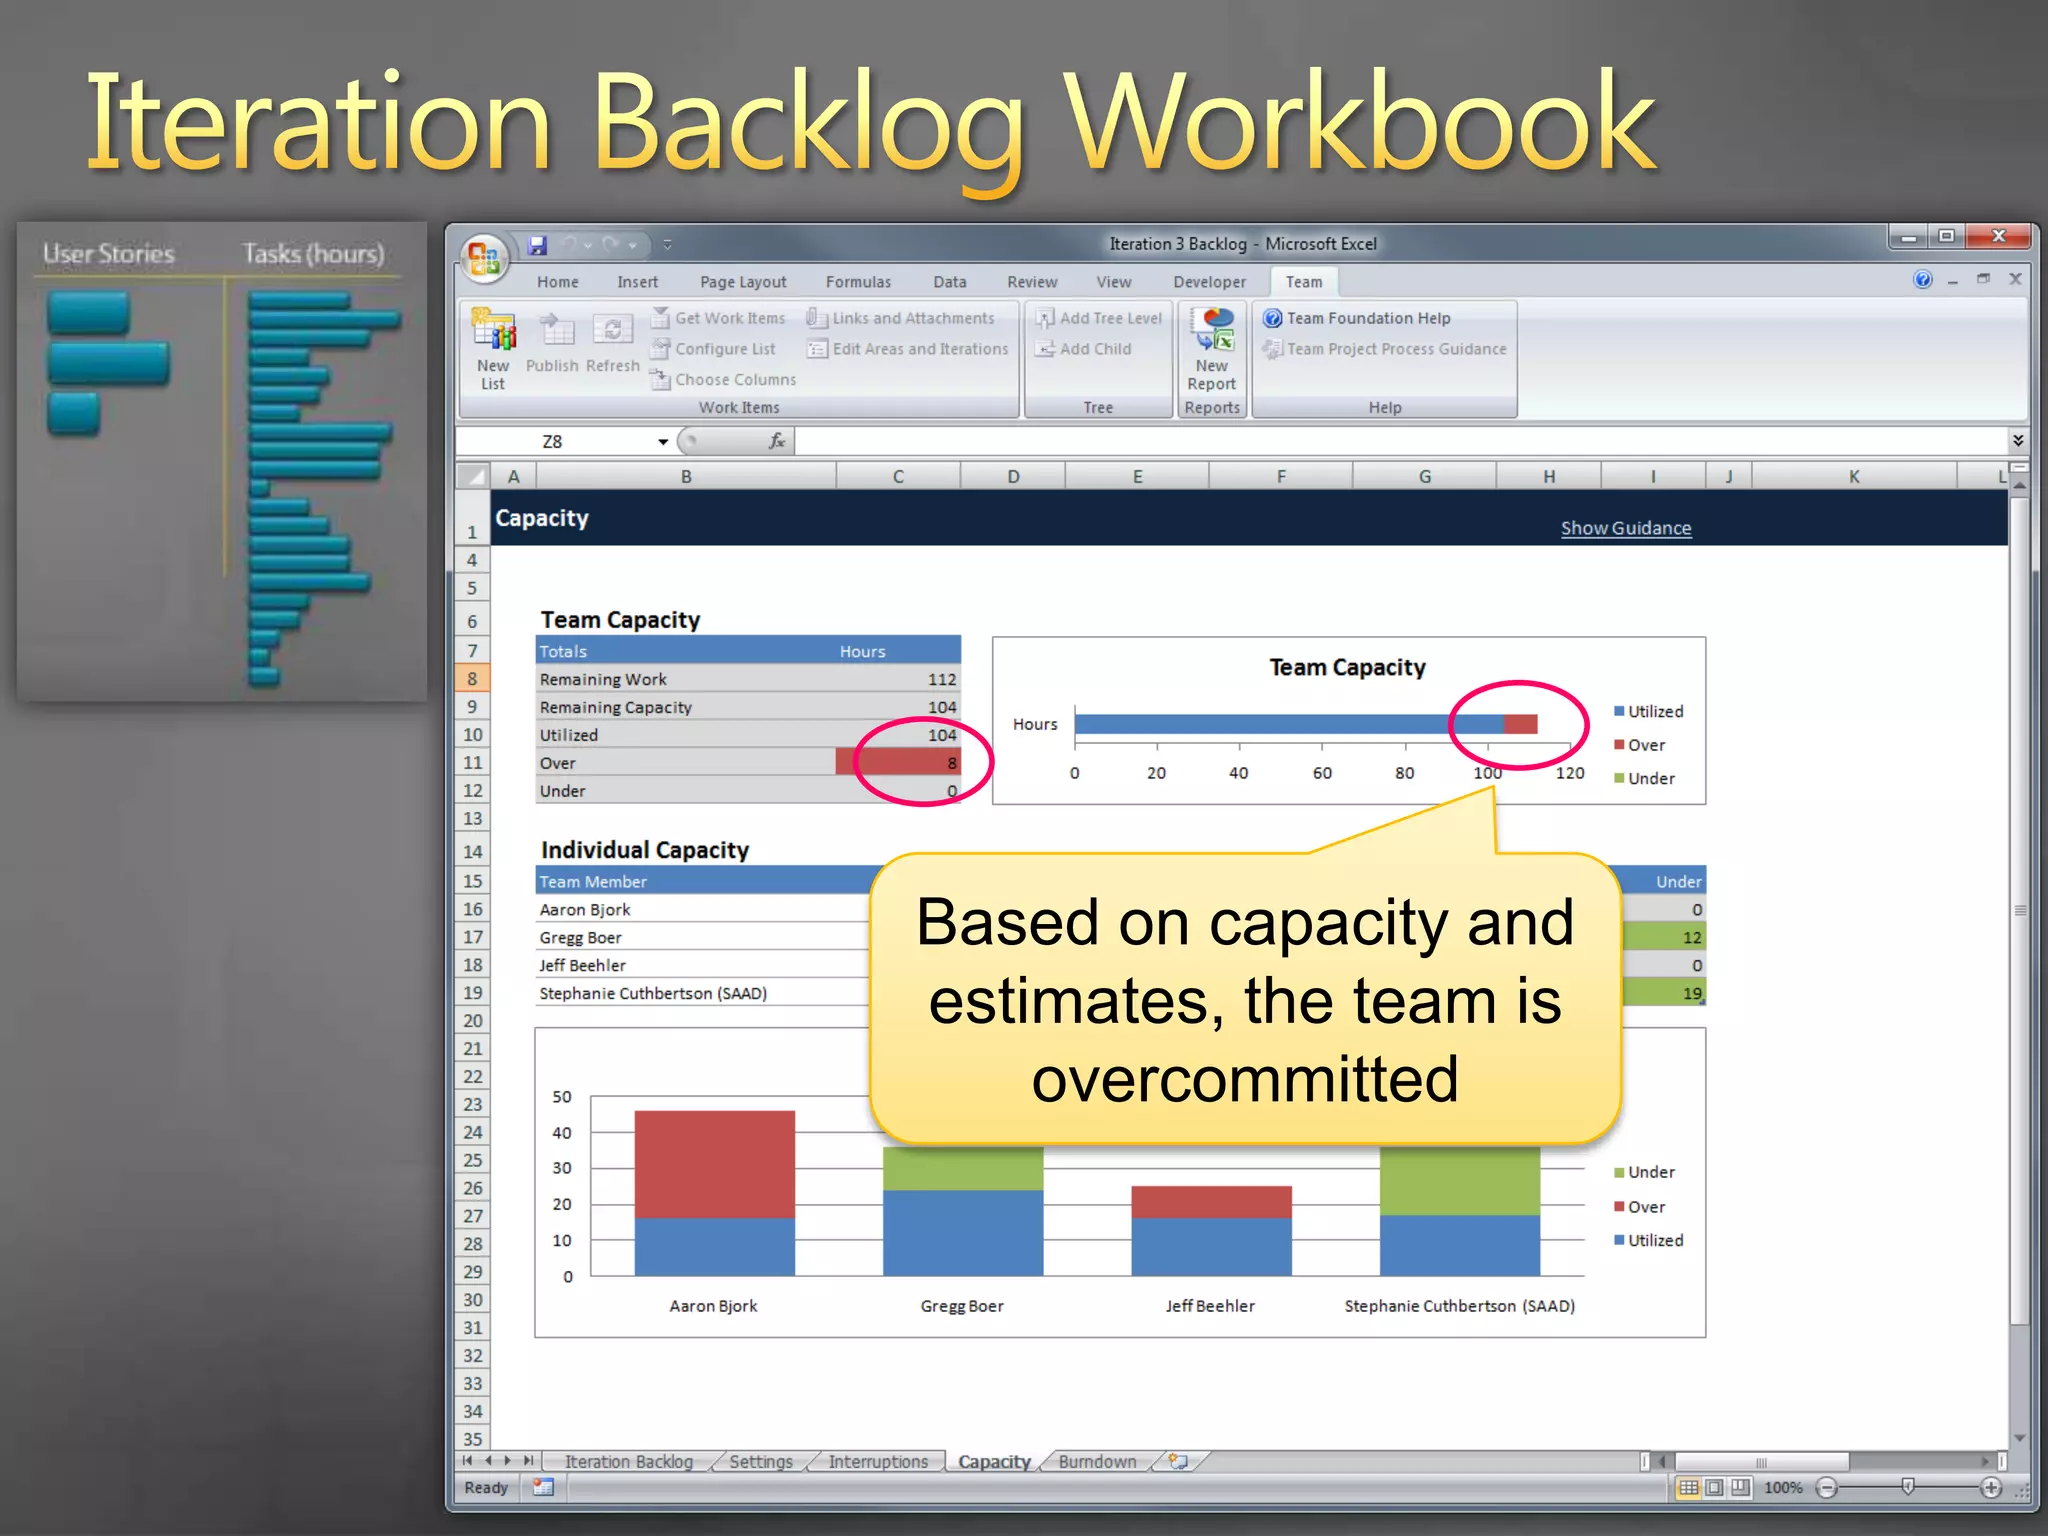Viewport: 2048px width, 1536px height.
Task: Open Configure List
Action: coord(713,349)
